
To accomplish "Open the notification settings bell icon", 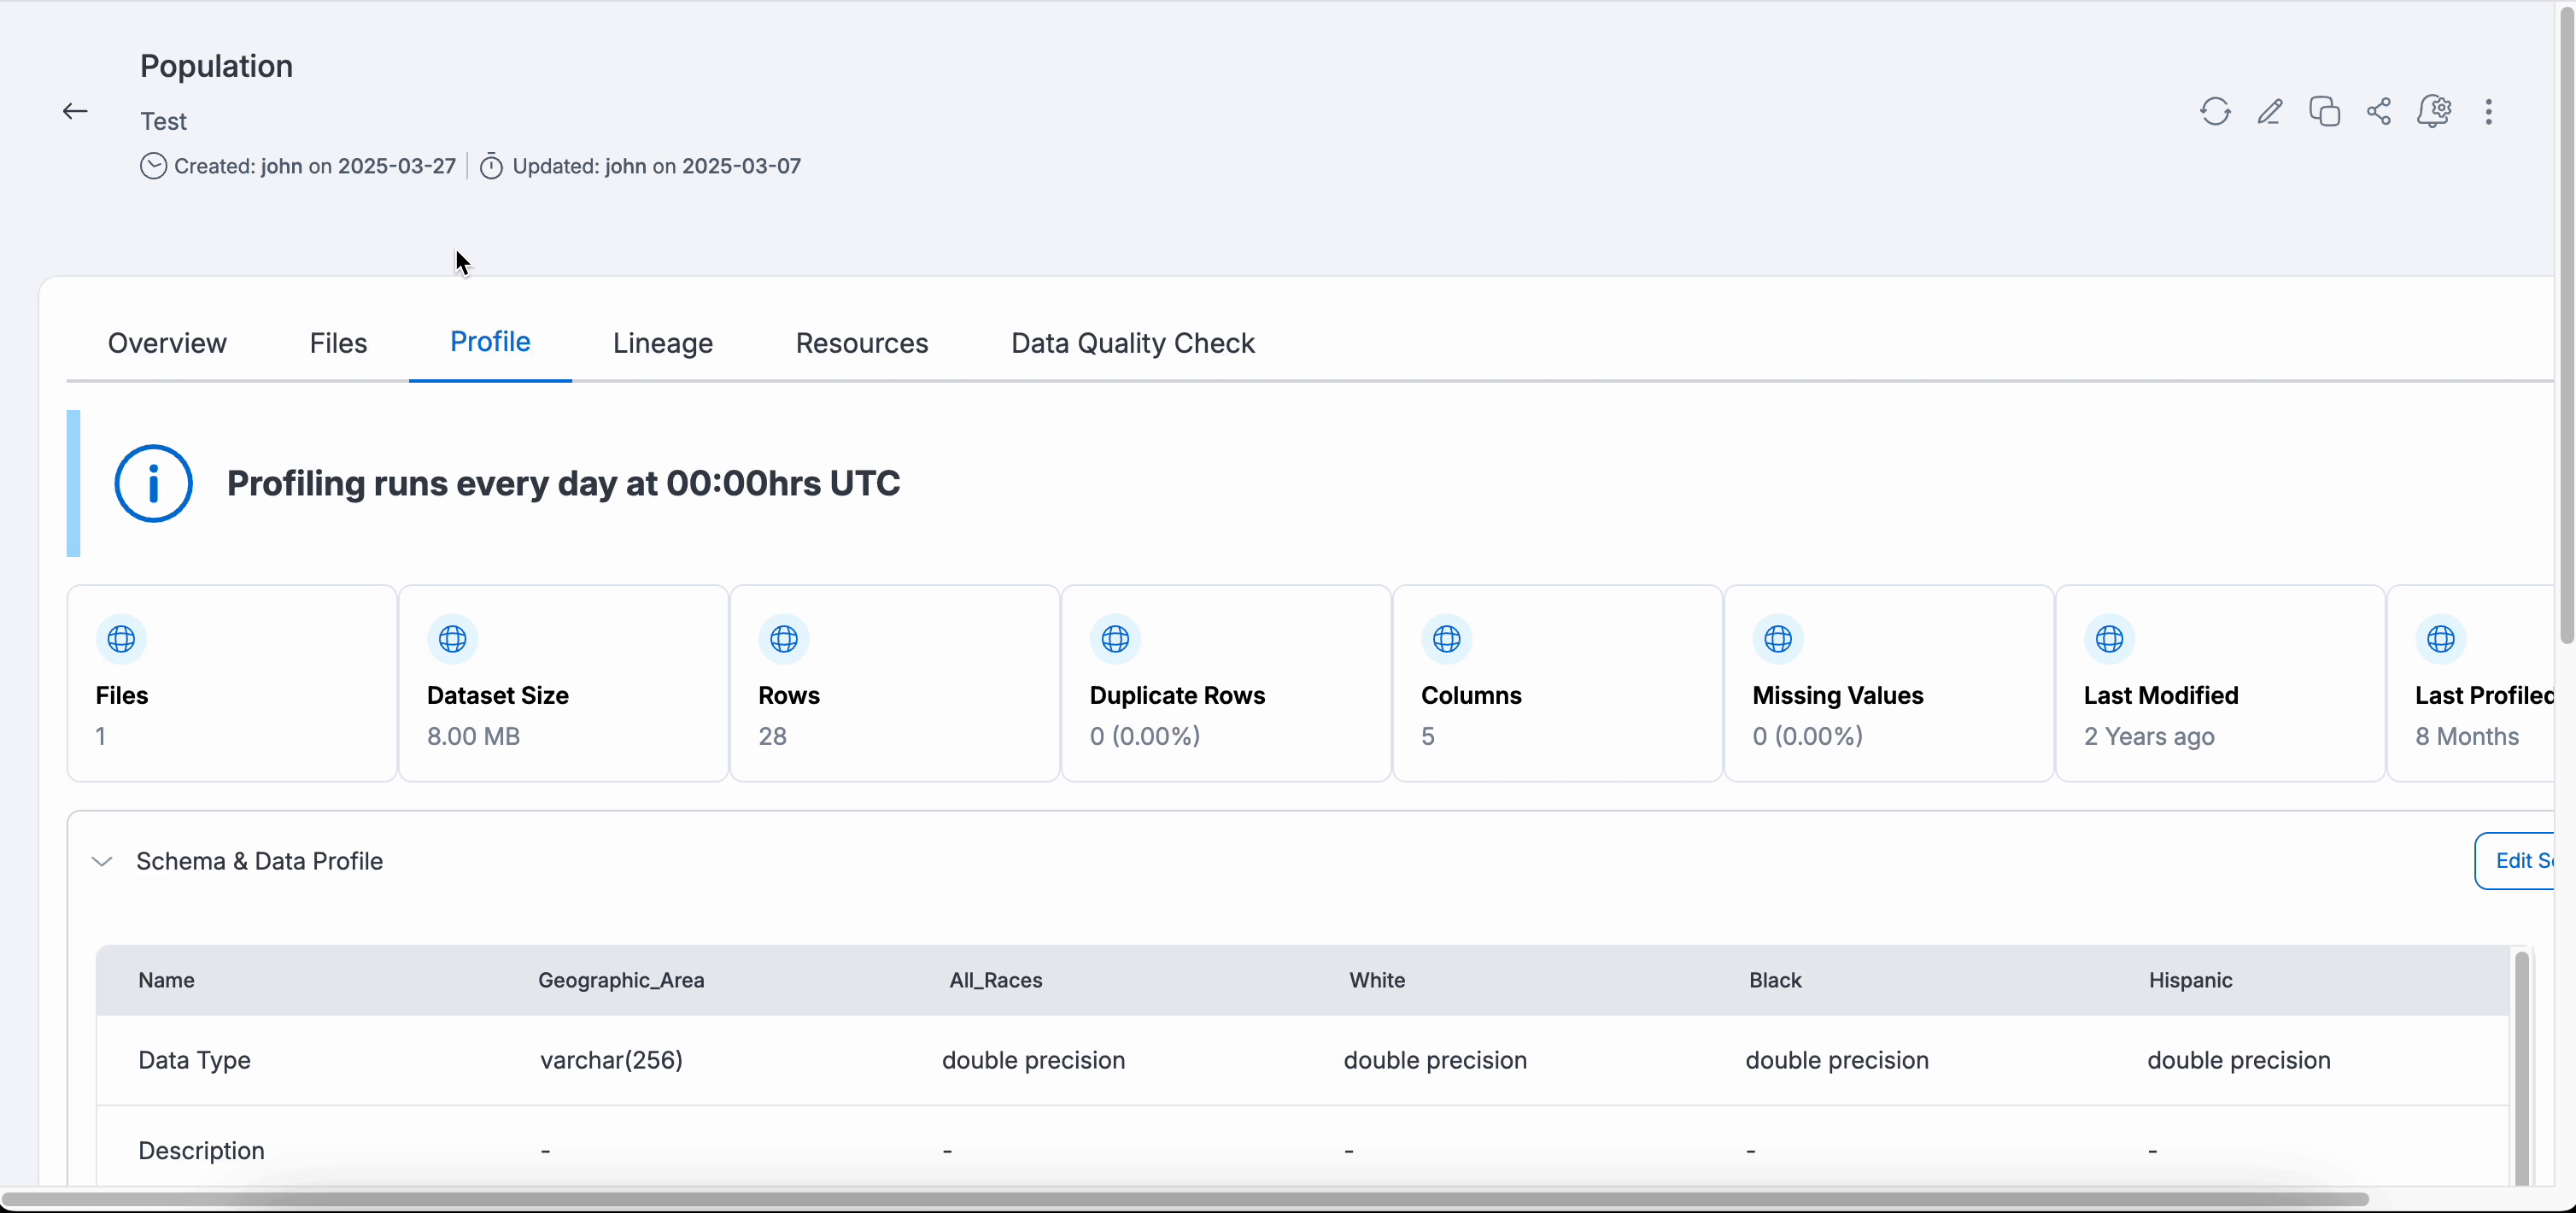I will tap(2434, 111).
